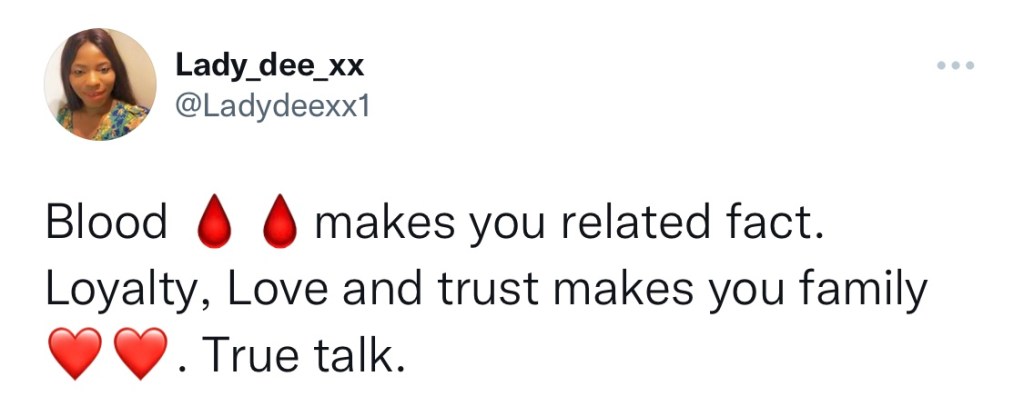Click the word "Blood" in the tweet
The height and width of the screenshot is (416, 1024).
tap(107, 224)
